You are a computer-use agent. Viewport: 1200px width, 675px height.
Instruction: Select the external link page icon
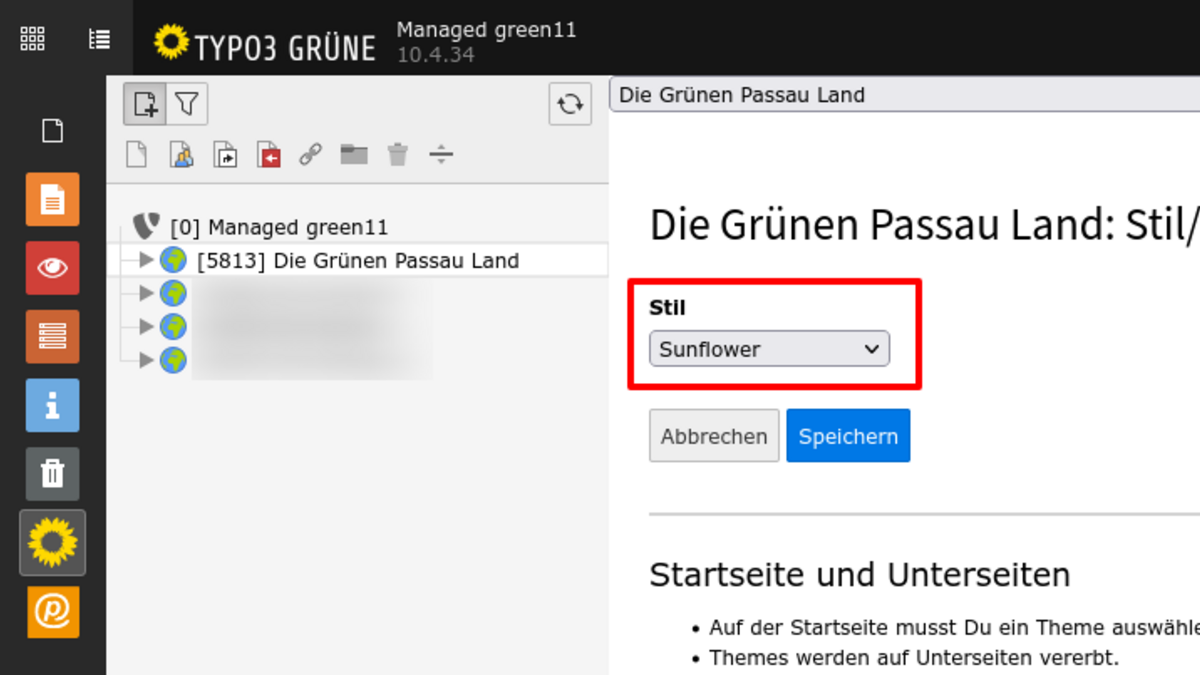pyautogui.click(x=311, y=154)
